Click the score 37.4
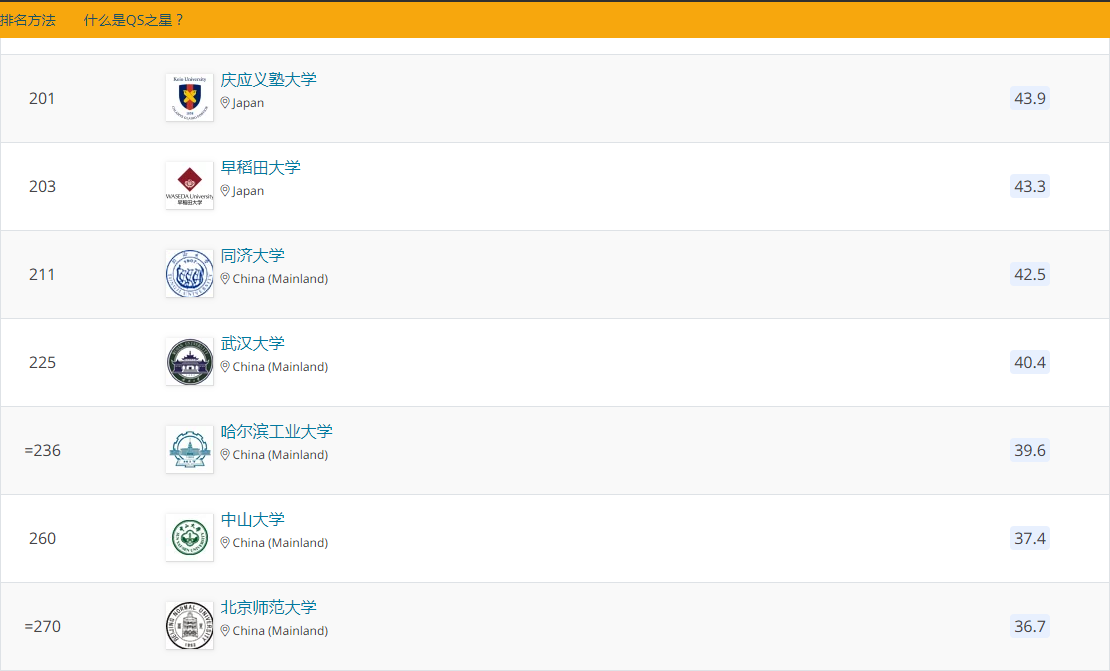Viewport: 1110px width, 671px height. click(1029, 538)
